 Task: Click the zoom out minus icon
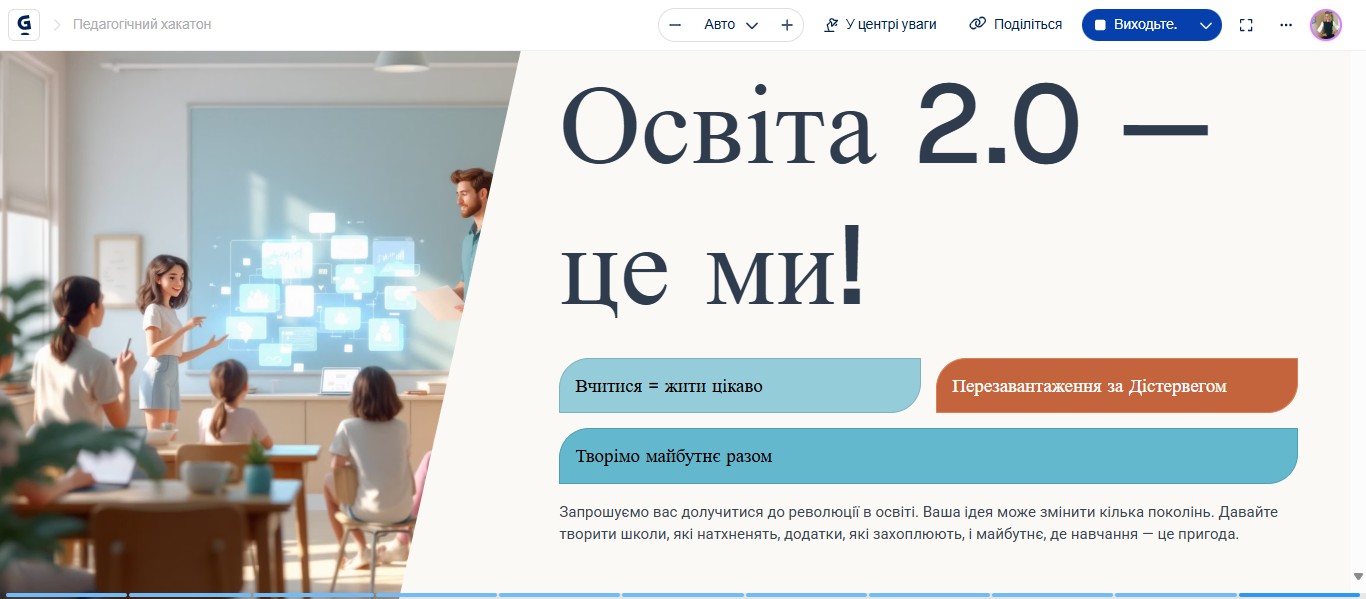675,25
